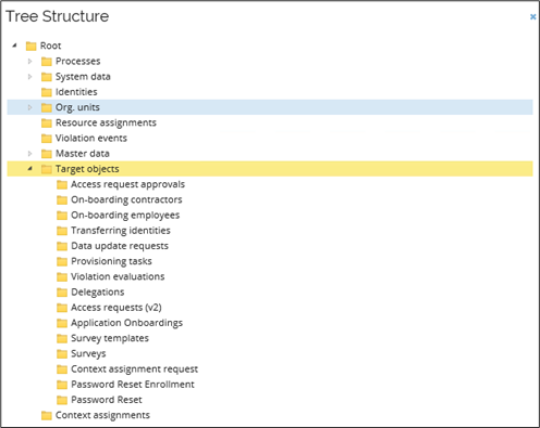Click the Resource assignments folder icon
This screenshot has height=428, width=540.
coord(46,123)
